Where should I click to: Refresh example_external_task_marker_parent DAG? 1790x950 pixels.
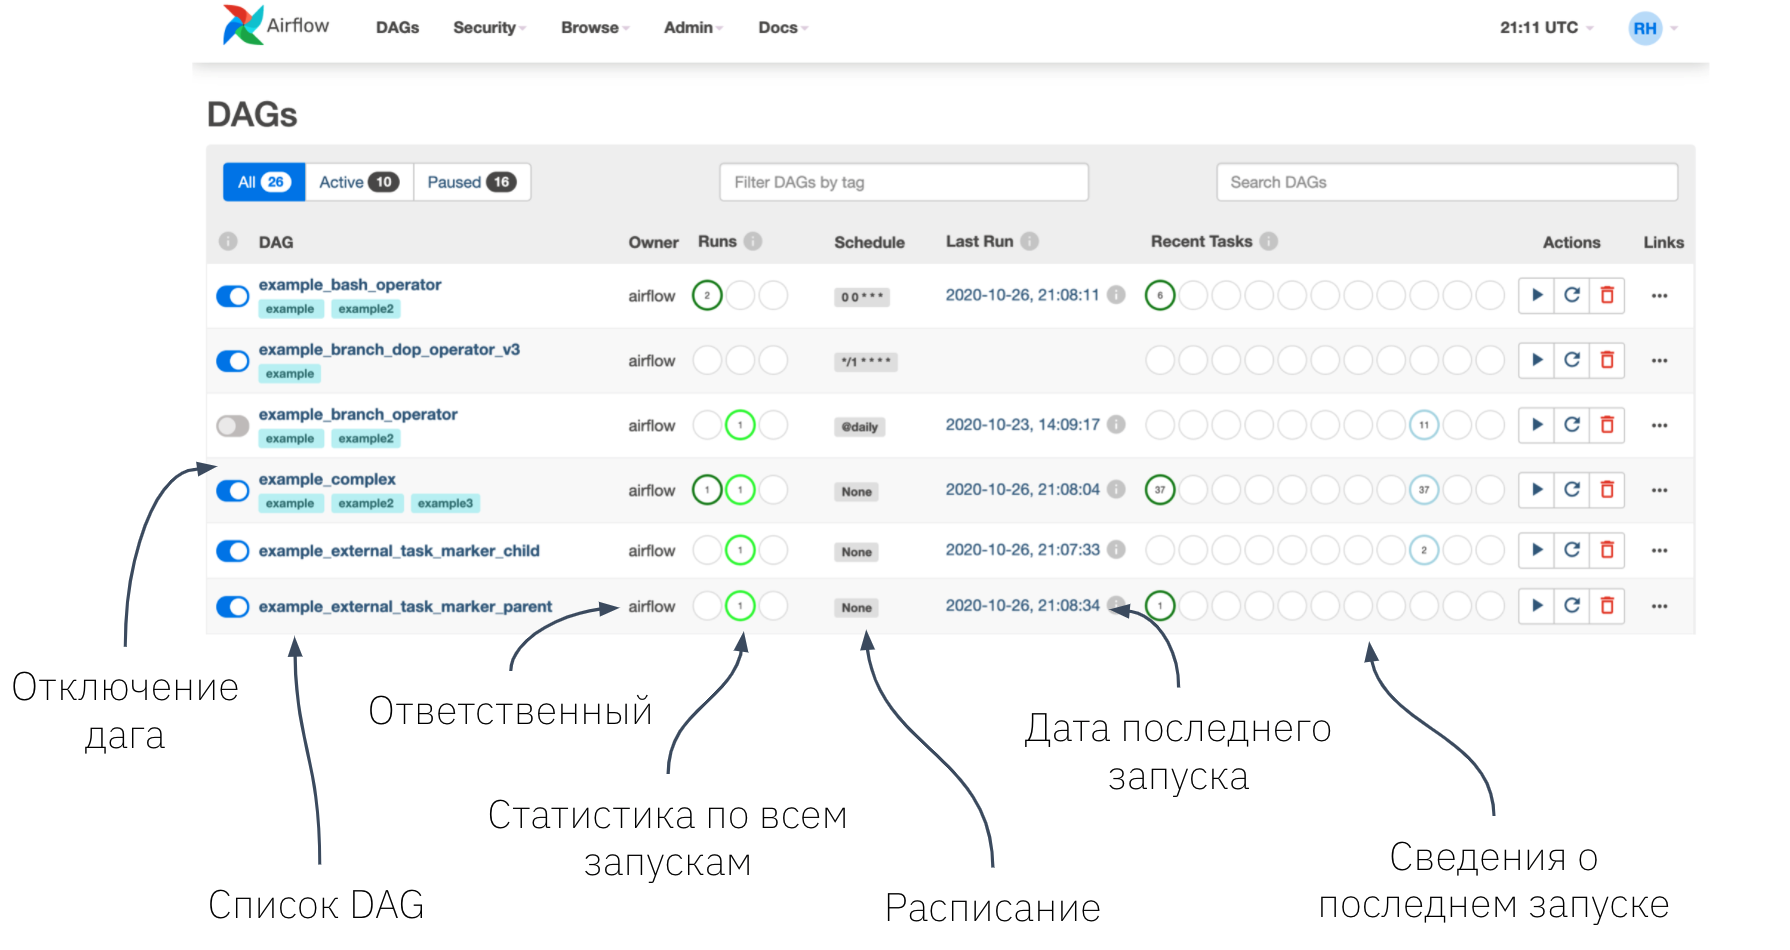[x=1572, y=606]
